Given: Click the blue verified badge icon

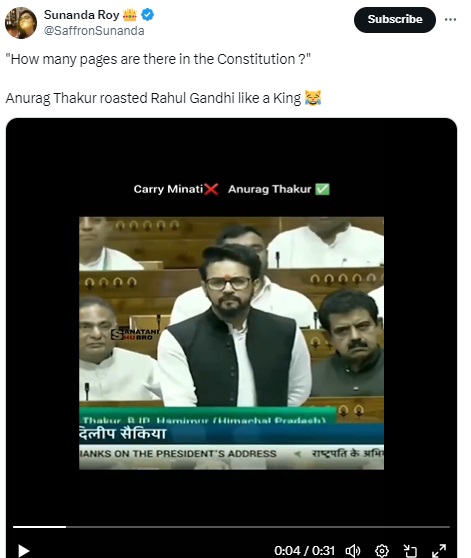Looking at the screenshot, I should pos(148,15).
